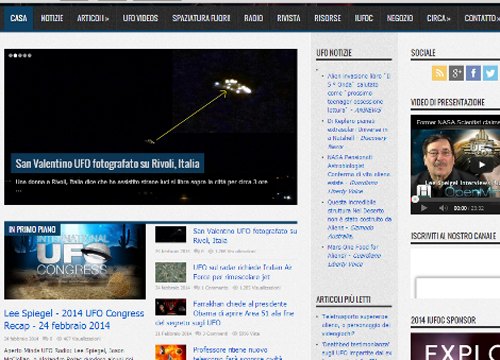Screen dimensions: 500x360
Task: Click the IN PRIMO PIANO label
Action: coord(32,229)
